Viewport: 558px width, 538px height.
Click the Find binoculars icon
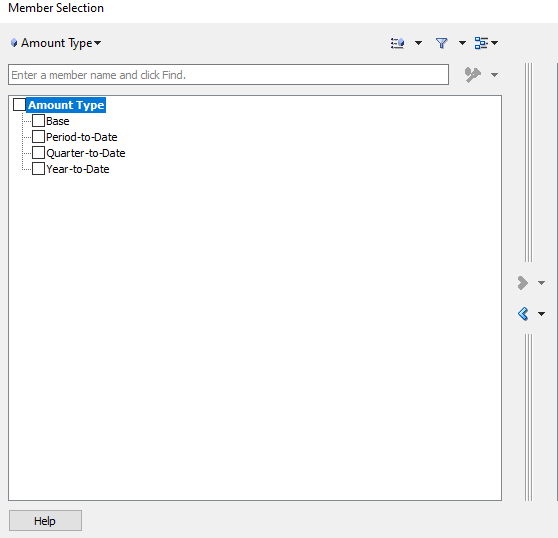click(x=473, y=75)
